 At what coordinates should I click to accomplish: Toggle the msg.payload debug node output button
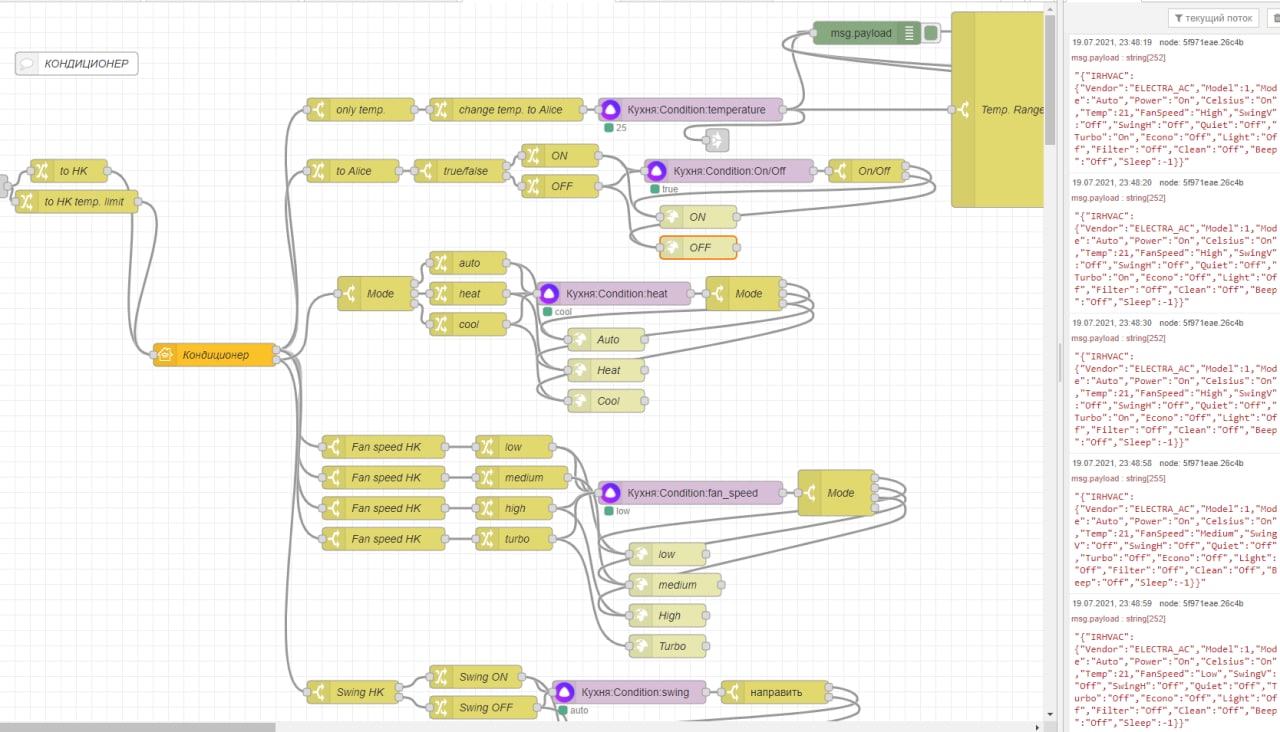pos(932,33)
